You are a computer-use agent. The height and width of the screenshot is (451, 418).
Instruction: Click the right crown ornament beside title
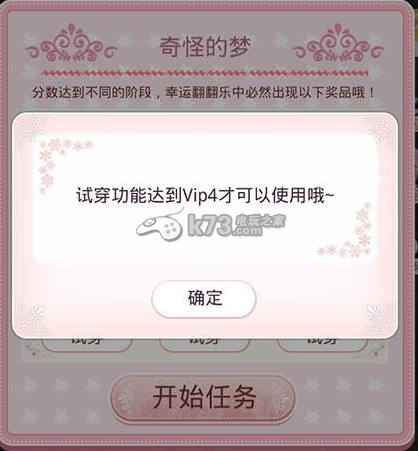pyautogui.click(x=338, y=43)
